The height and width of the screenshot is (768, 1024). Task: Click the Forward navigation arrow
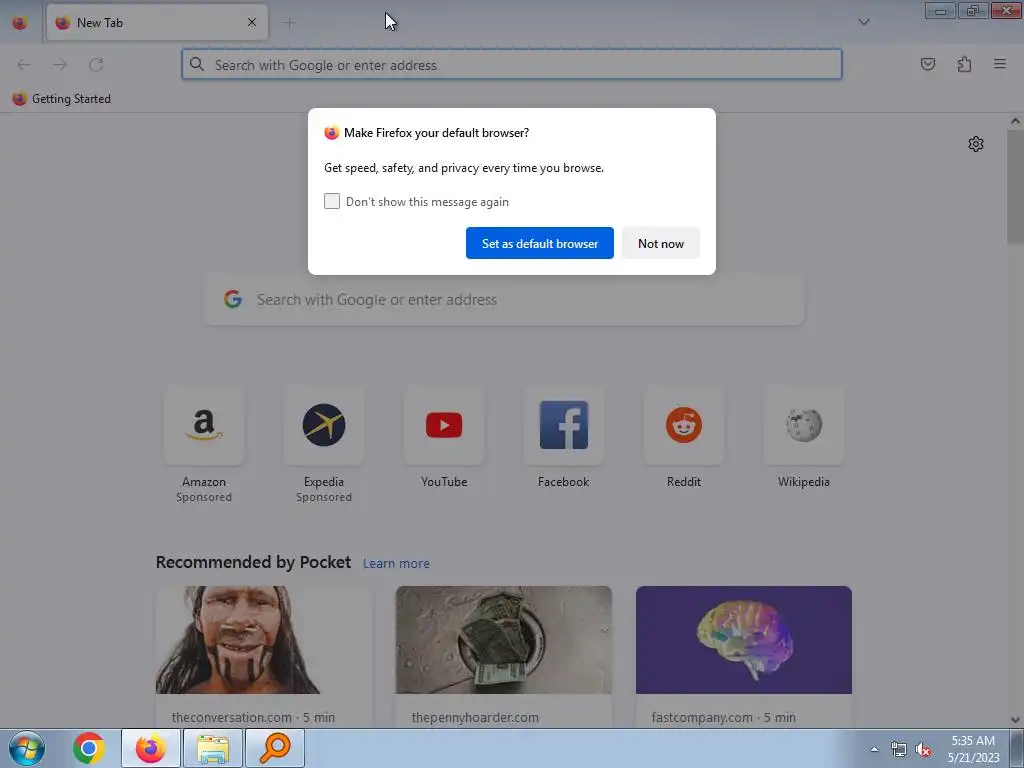pos(60,65)
